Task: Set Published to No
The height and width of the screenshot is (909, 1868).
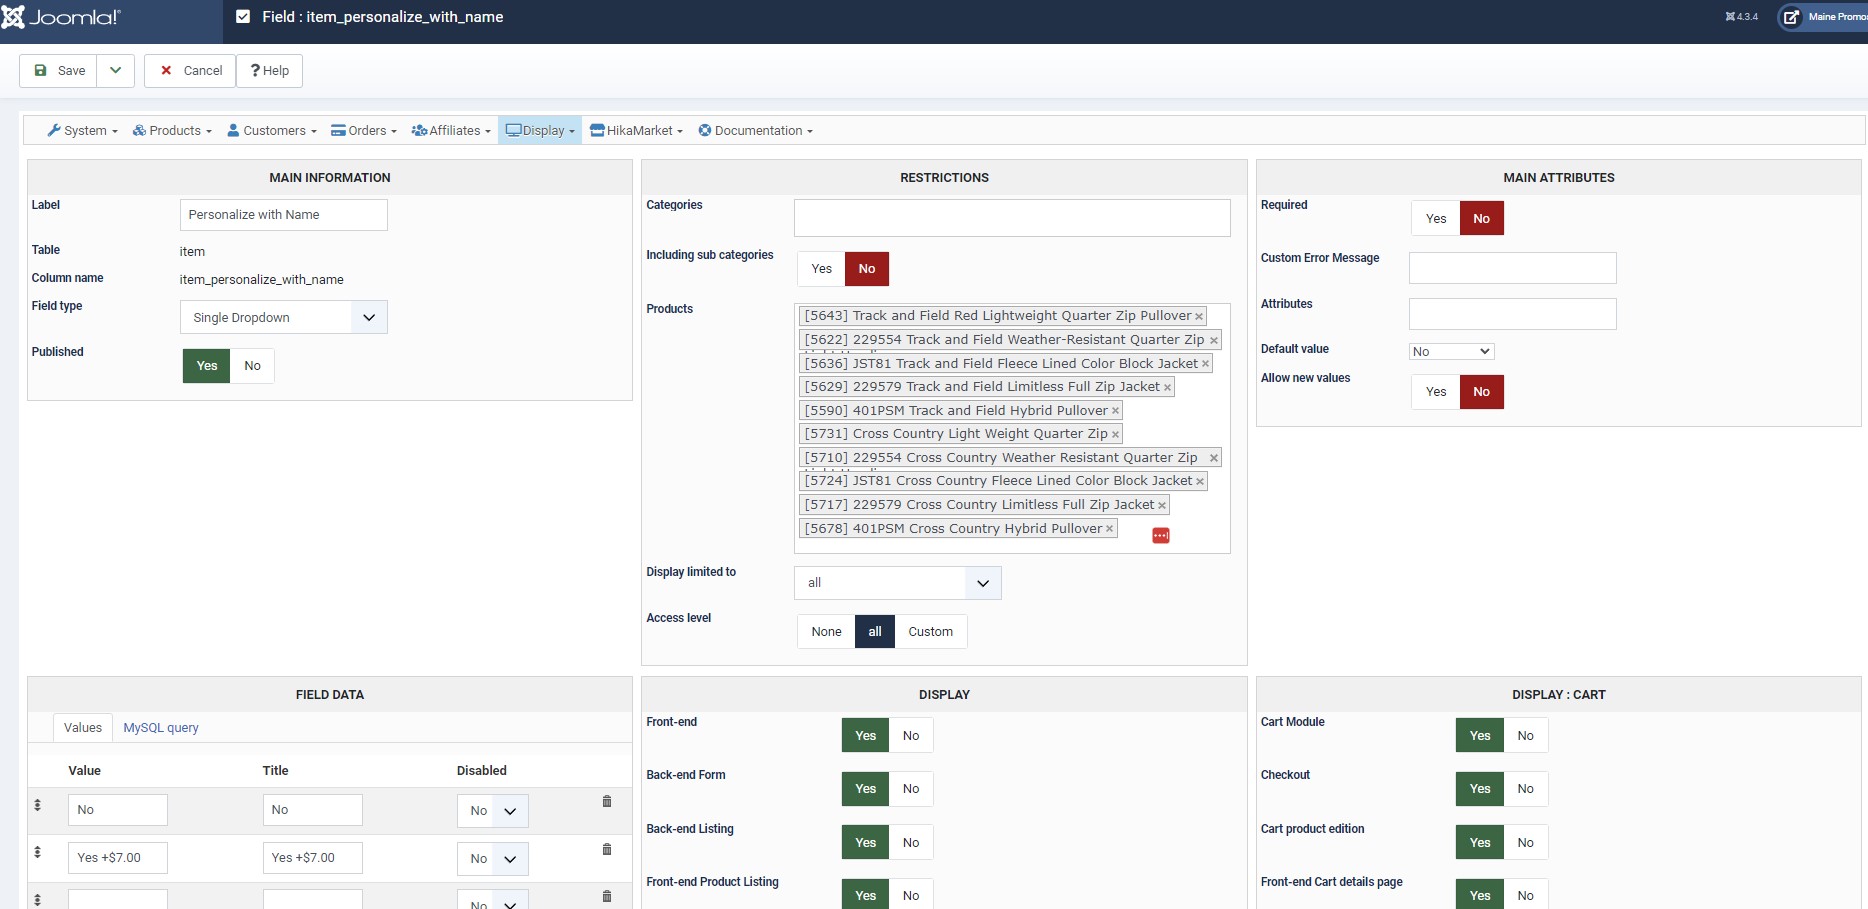Action: [252, 366]
